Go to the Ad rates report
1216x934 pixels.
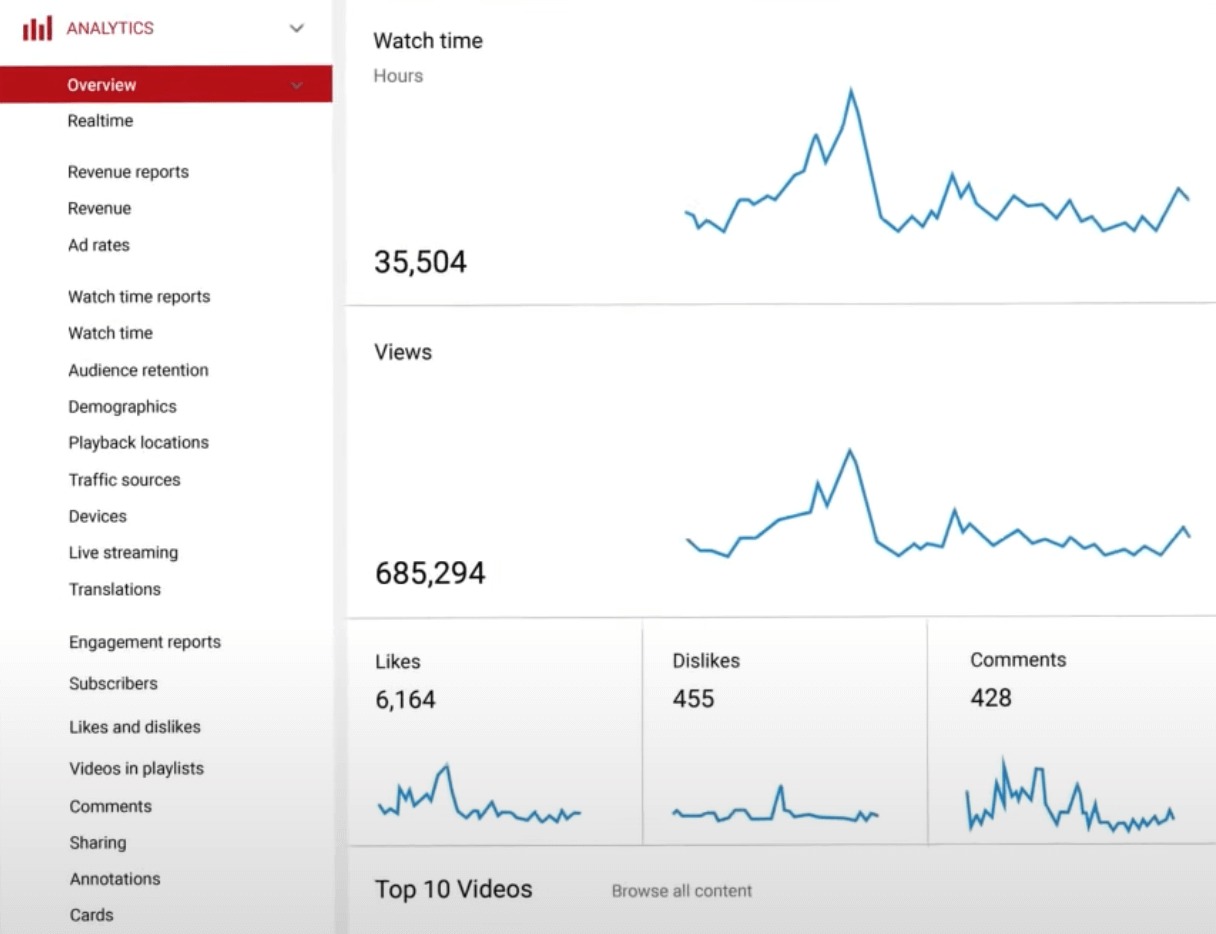(x=98, y=245)
